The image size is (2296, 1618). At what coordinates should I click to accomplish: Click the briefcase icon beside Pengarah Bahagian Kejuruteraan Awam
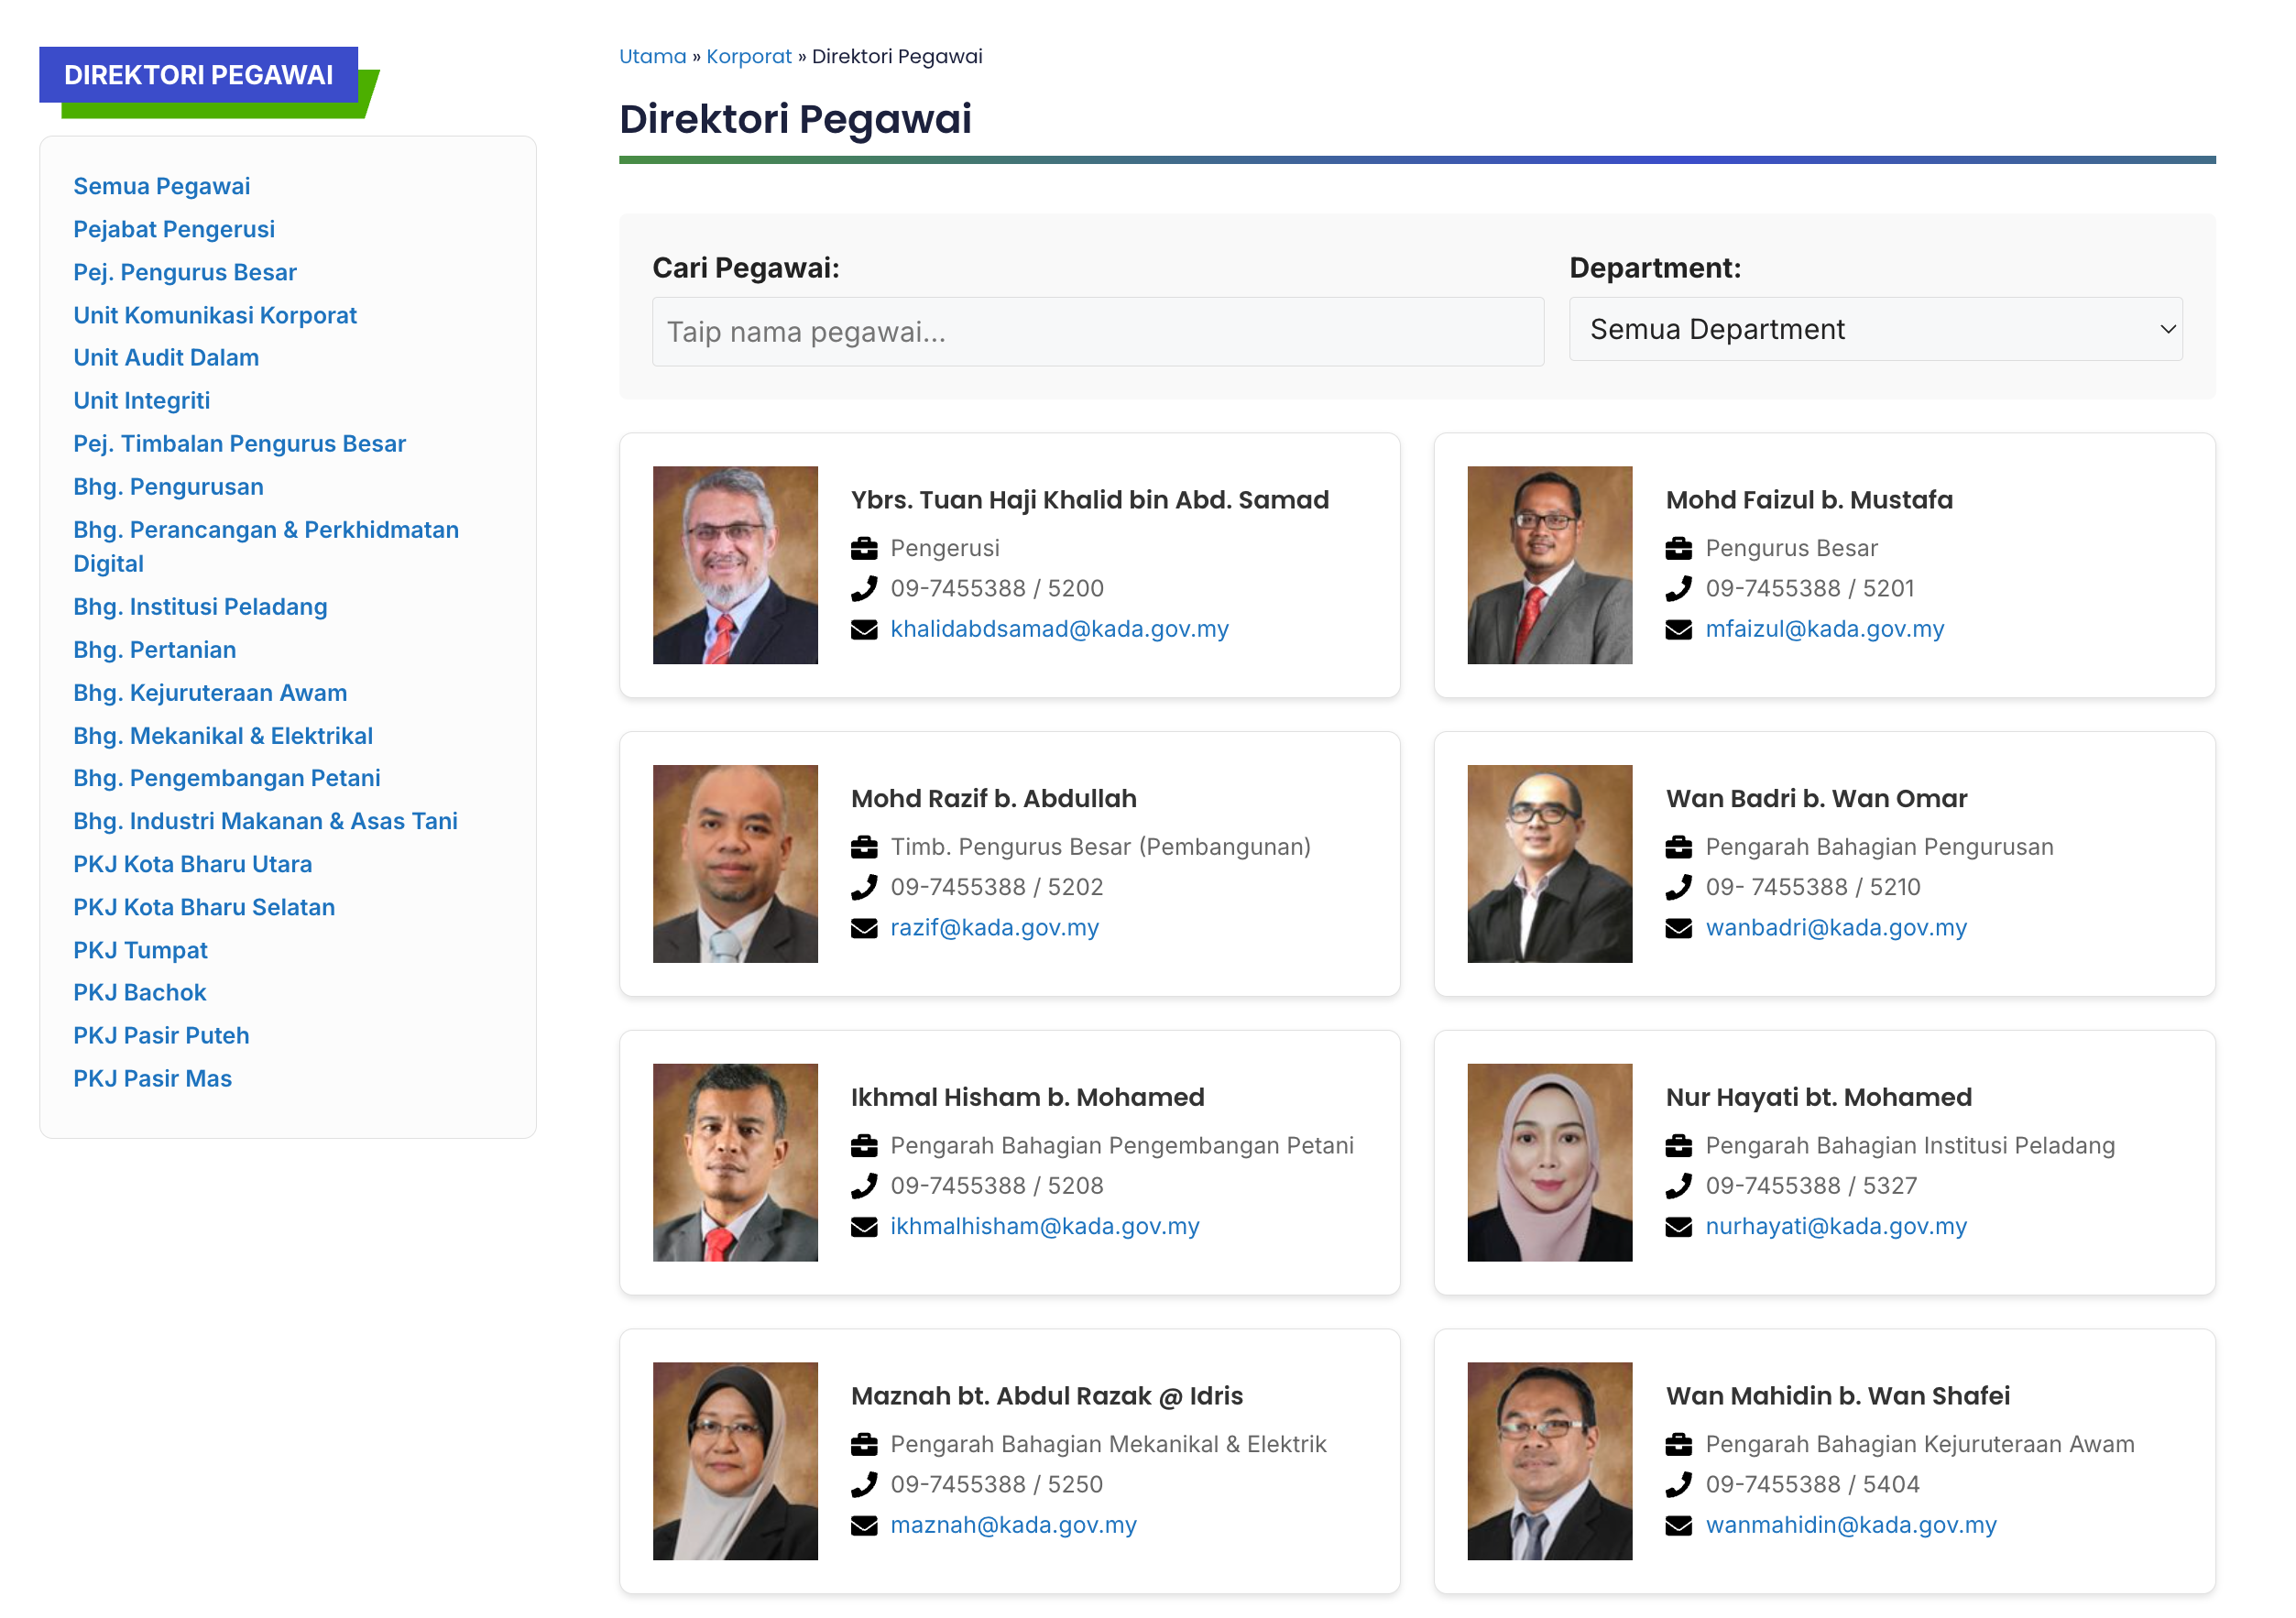point(1678,1445)
